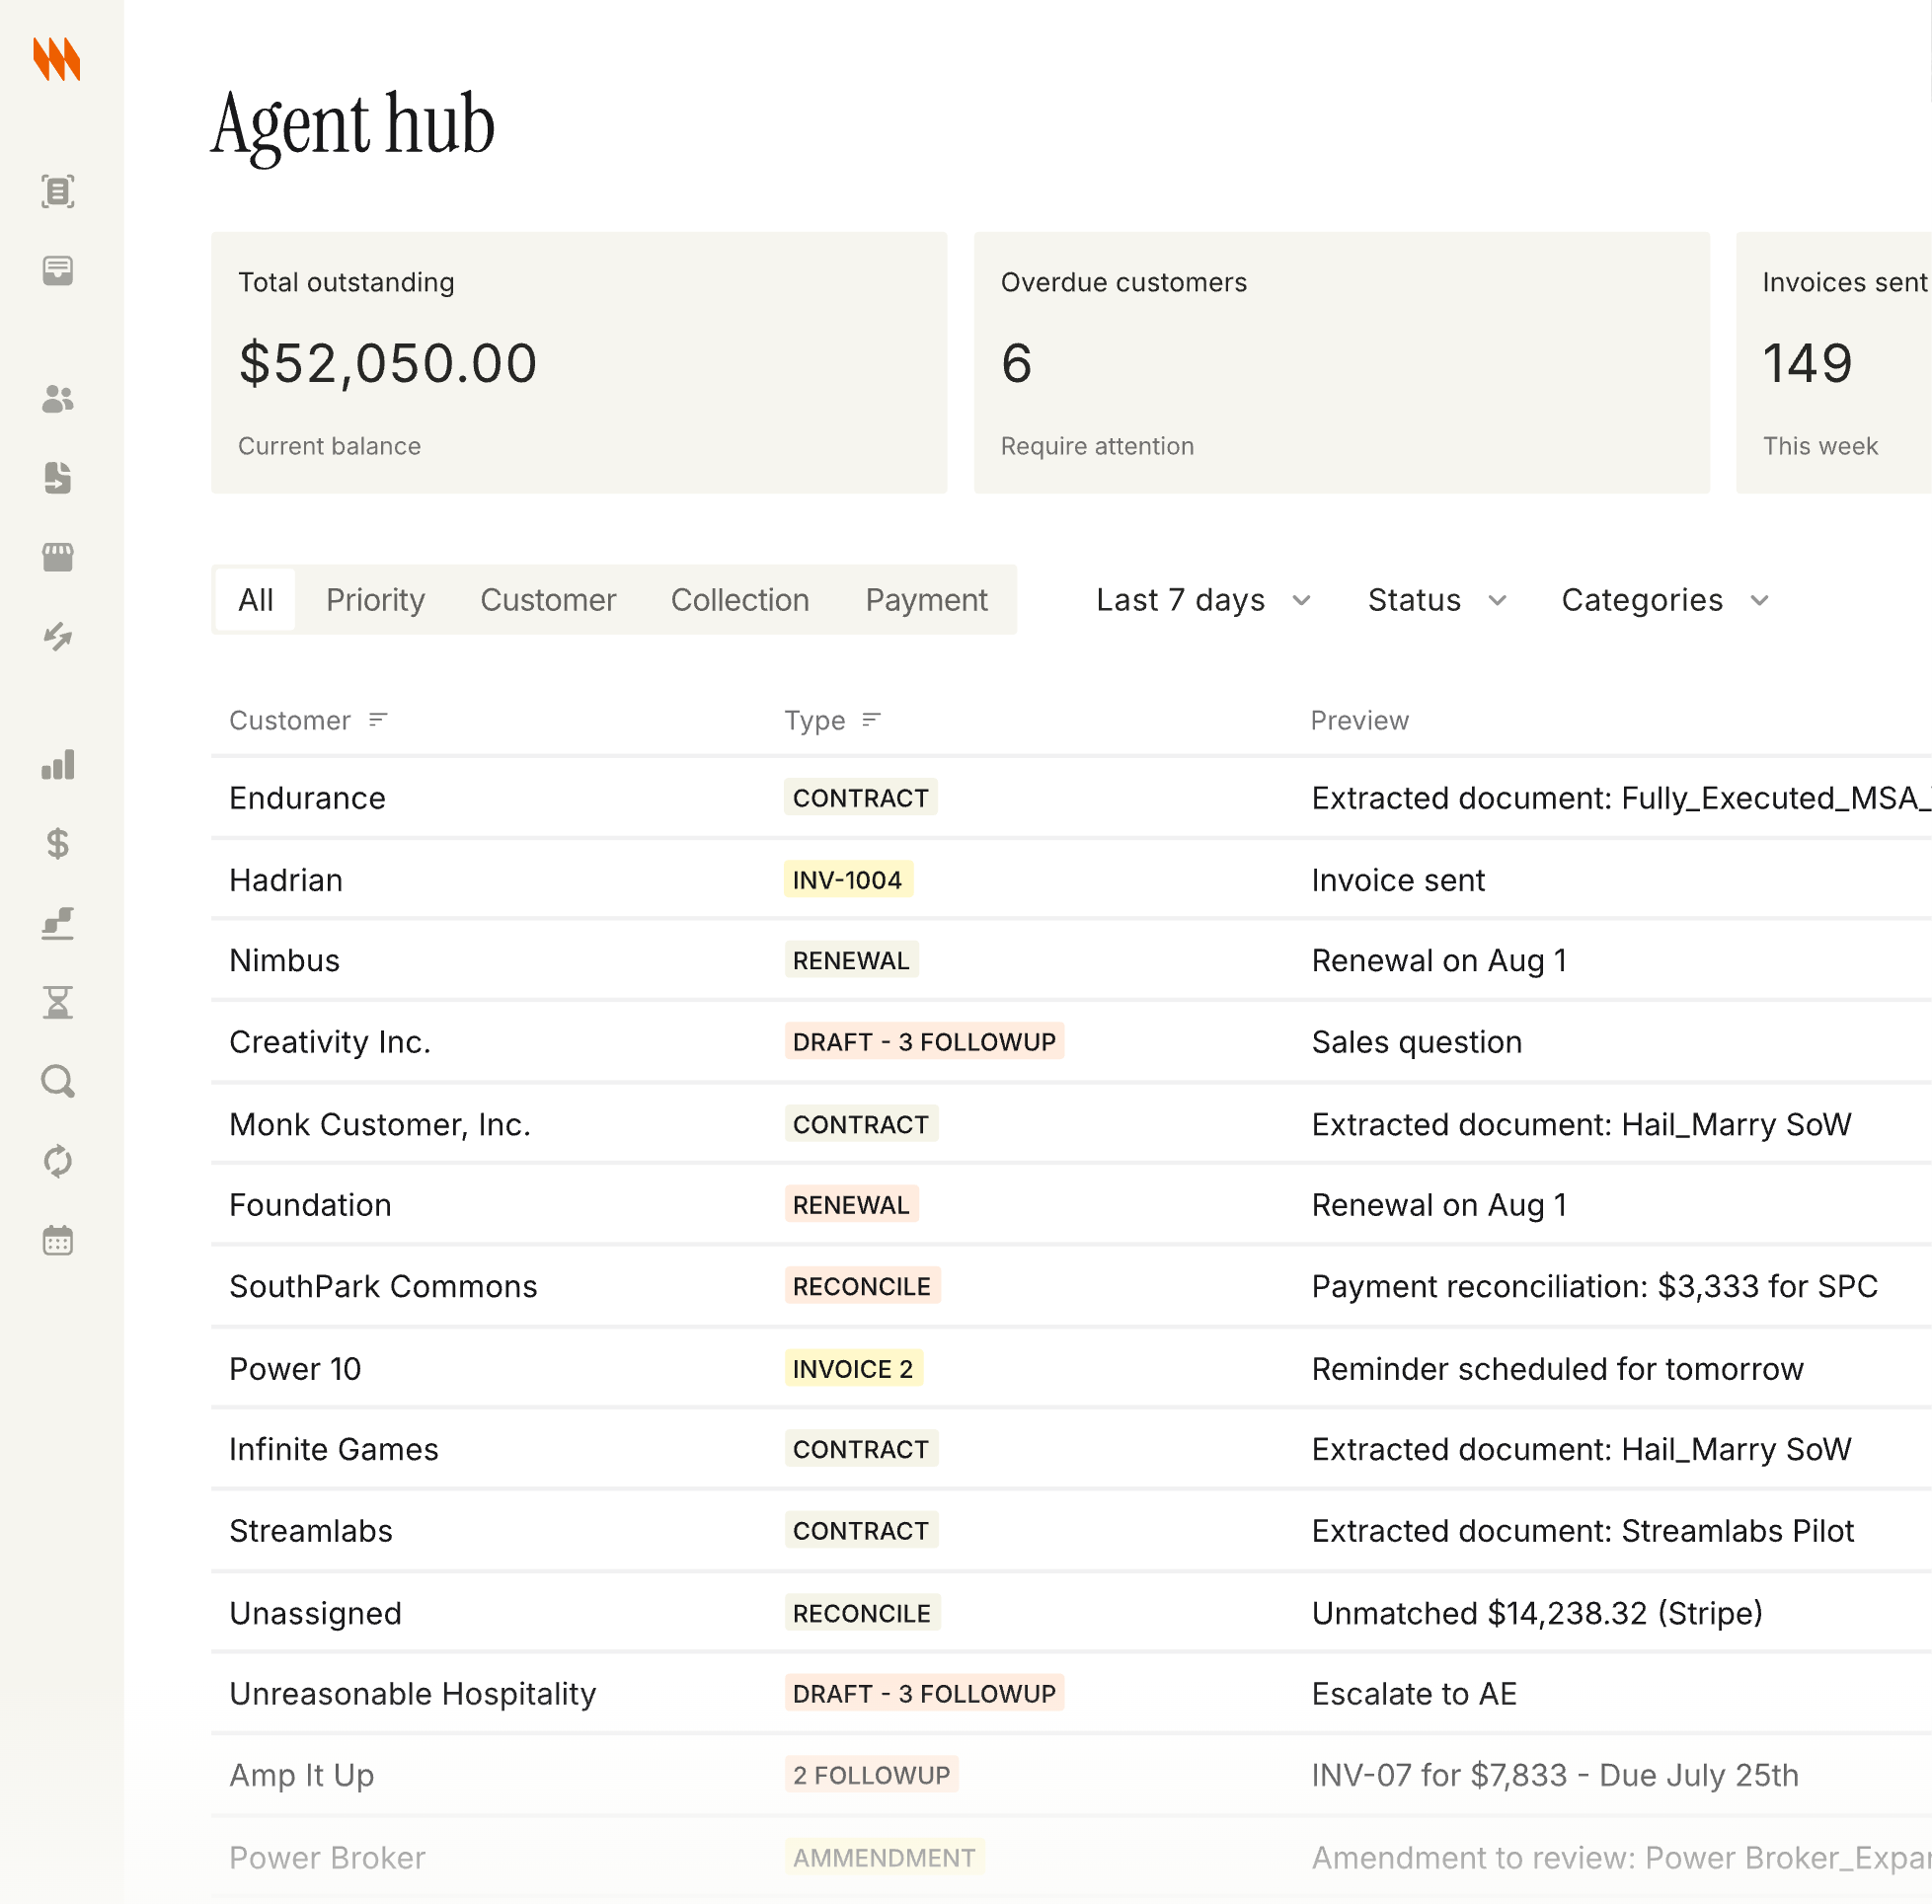This screenshot has width=1932, height=1904.
Task: Open the Overdue customers card
Action: click(1342, 363)
